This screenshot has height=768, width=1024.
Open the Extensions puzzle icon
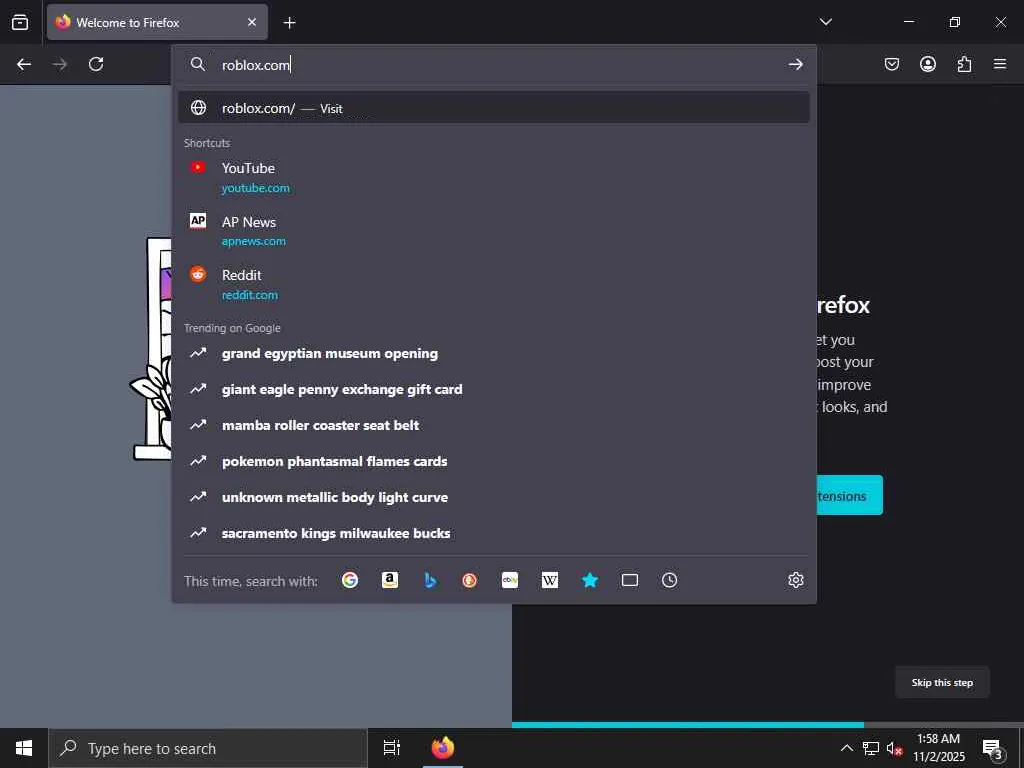[964, 64]
